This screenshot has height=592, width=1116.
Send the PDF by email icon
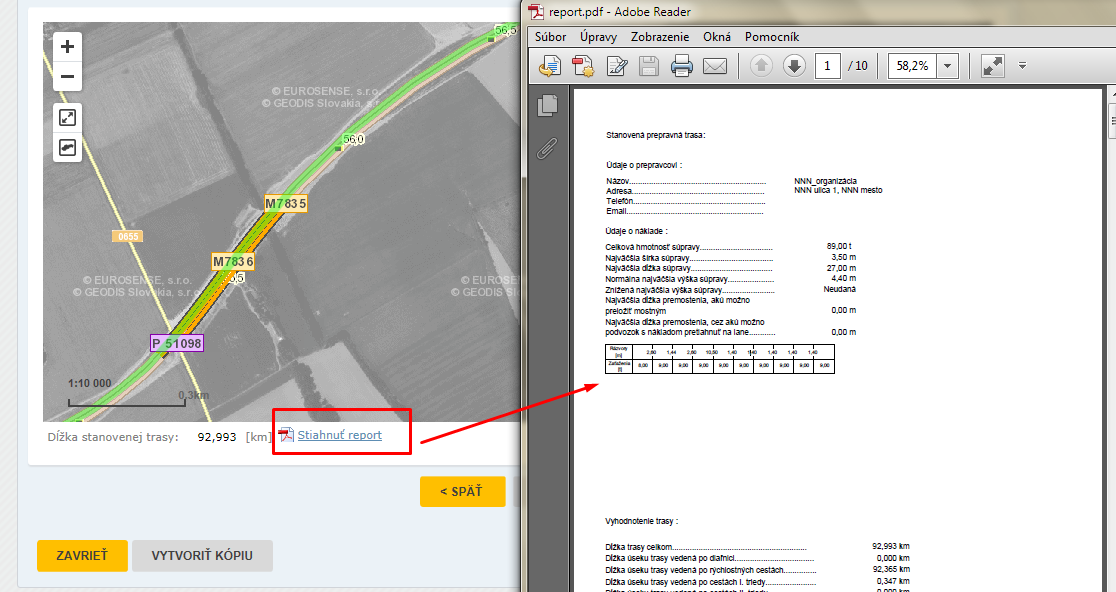pos(715,66)
